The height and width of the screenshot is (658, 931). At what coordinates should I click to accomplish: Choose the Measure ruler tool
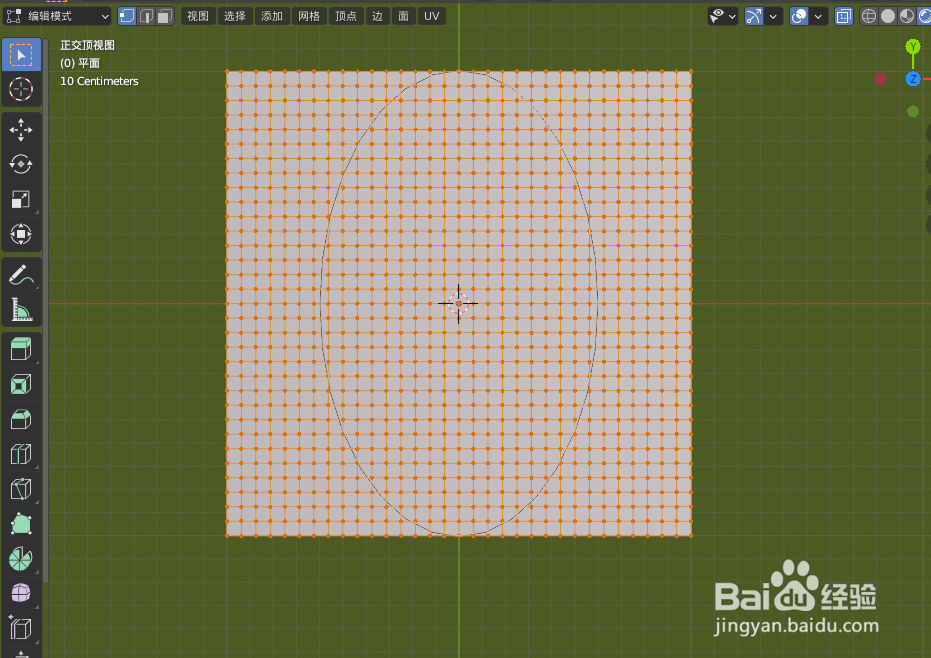click(x=21, y=309)
